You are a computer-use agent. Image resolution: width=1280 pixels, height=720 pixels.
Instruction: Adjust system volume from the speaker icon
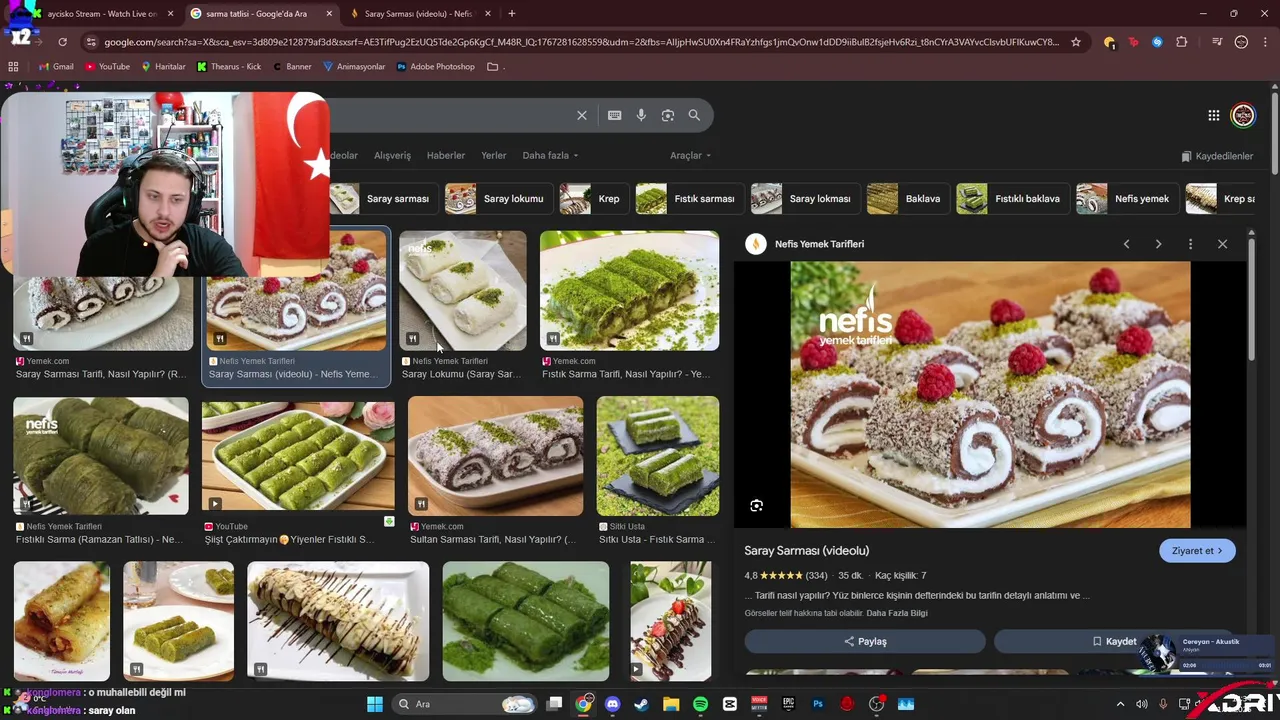(1141, 704)
